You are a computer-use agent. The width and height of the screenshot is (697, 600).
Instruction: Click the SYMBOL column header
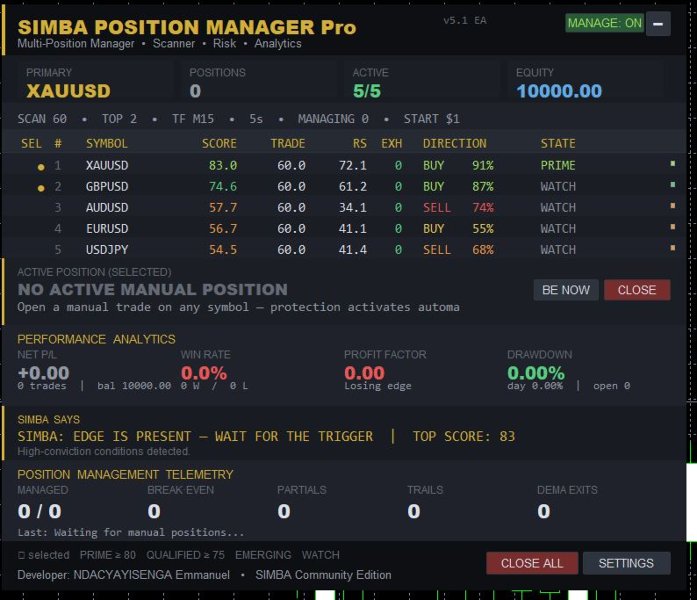pos(107,144)
